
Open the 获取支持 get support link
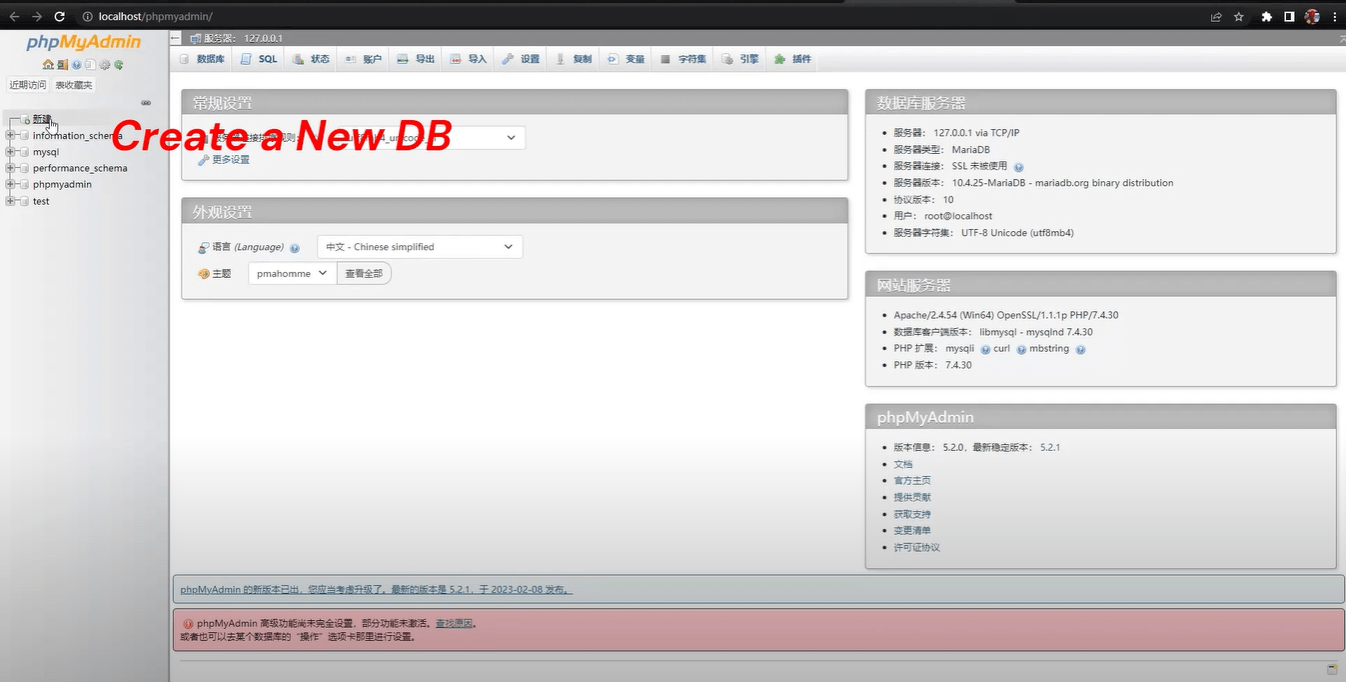click(912, 514)
